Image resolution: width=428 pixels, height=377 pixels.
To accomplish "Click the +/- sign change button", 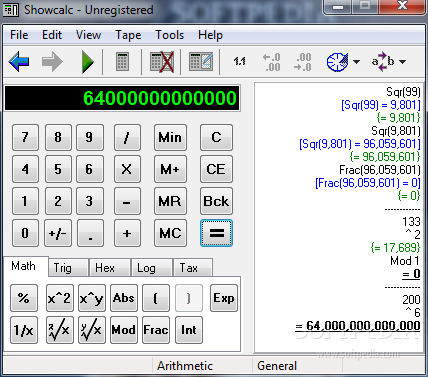I will [x=58, y=233].
